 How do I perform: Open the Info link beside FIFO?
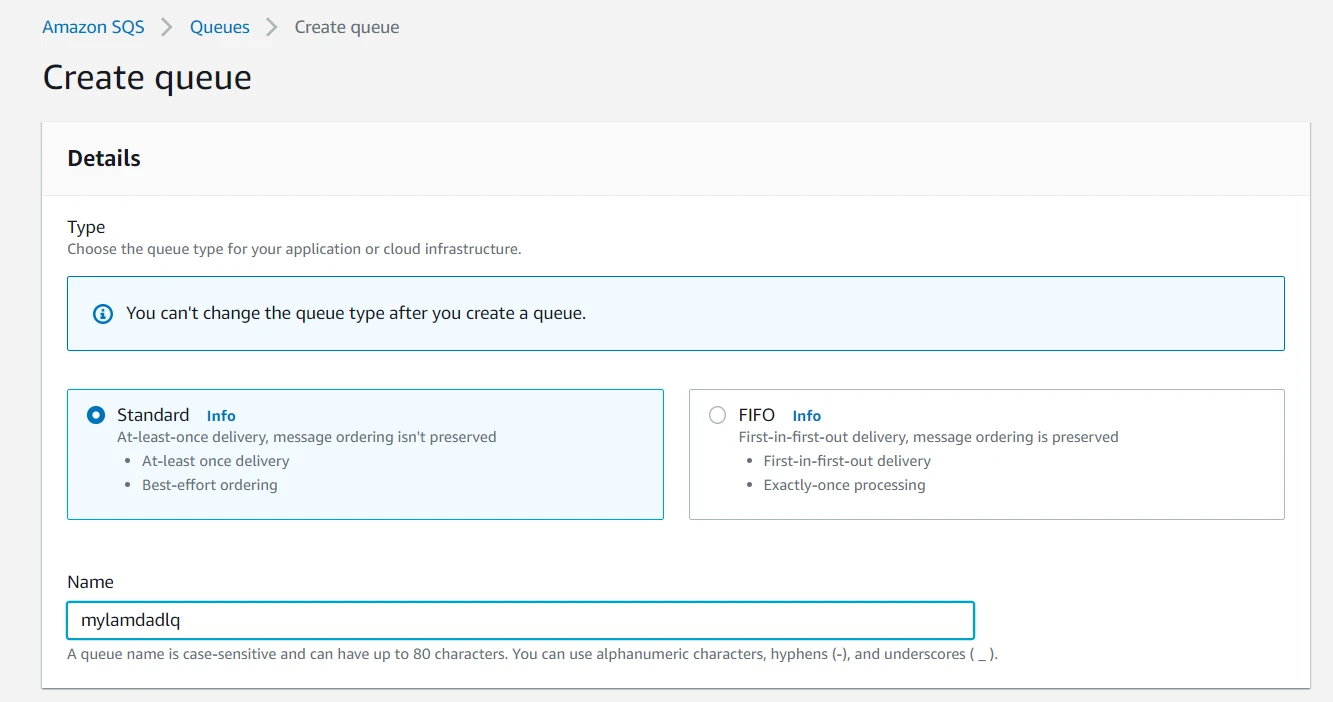coord(806,416)
